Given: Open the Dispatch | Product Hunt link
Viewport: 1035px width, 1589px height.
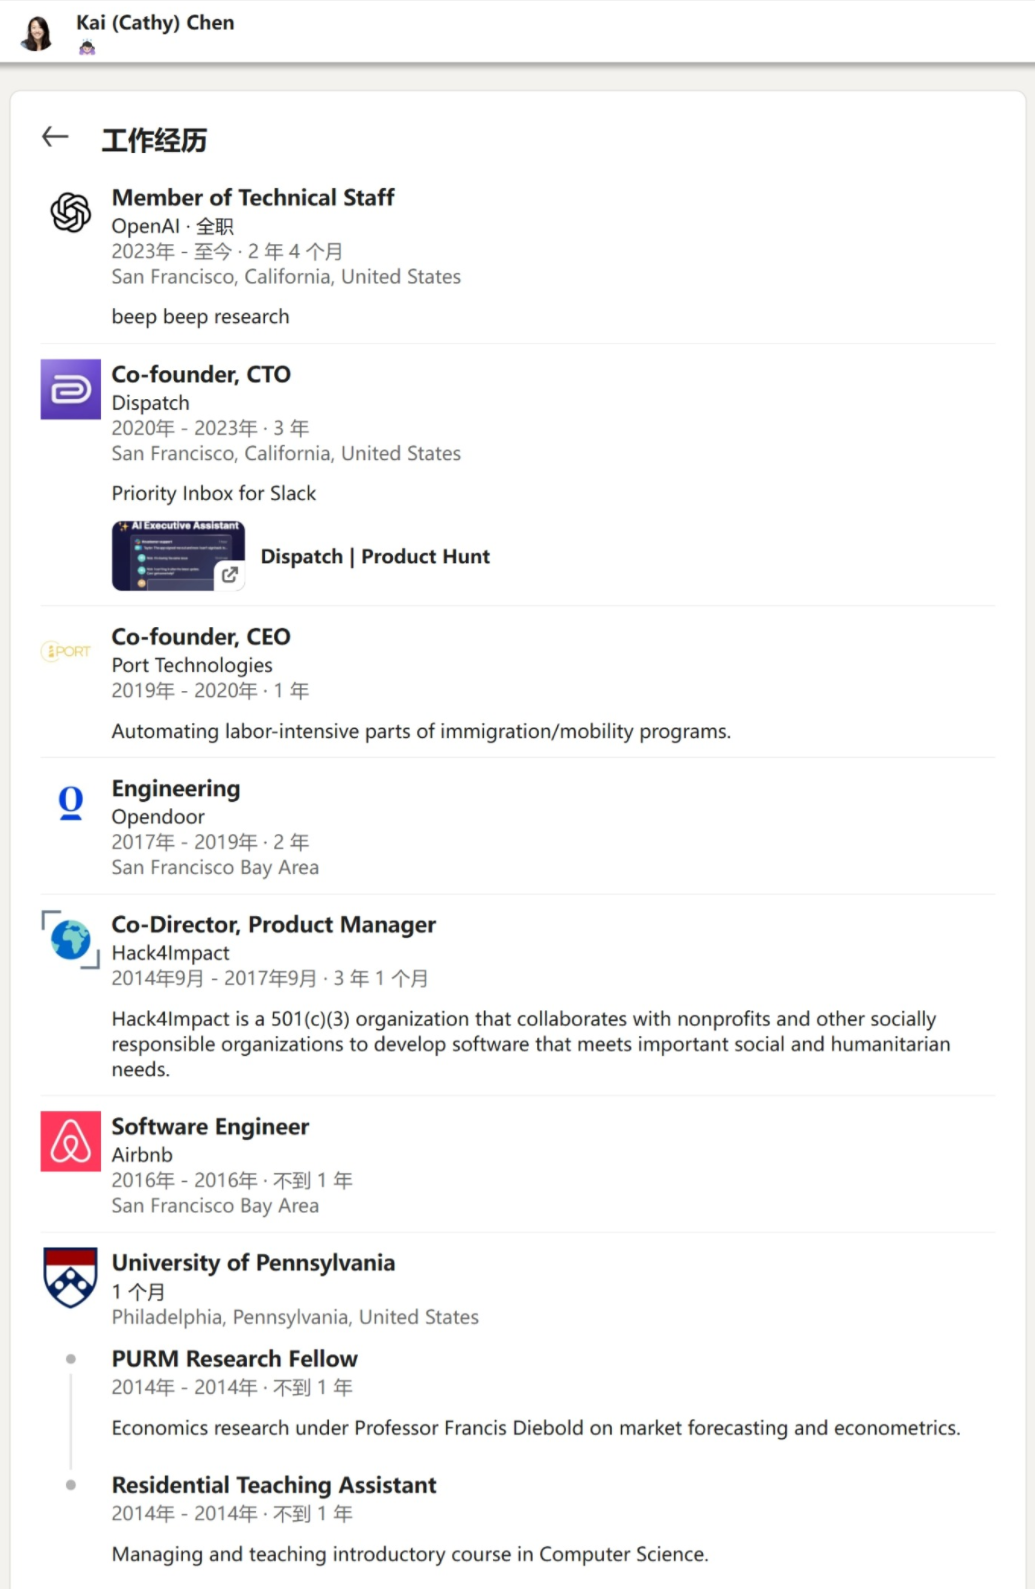Looking at the screenshot, I should coord(375,556).
